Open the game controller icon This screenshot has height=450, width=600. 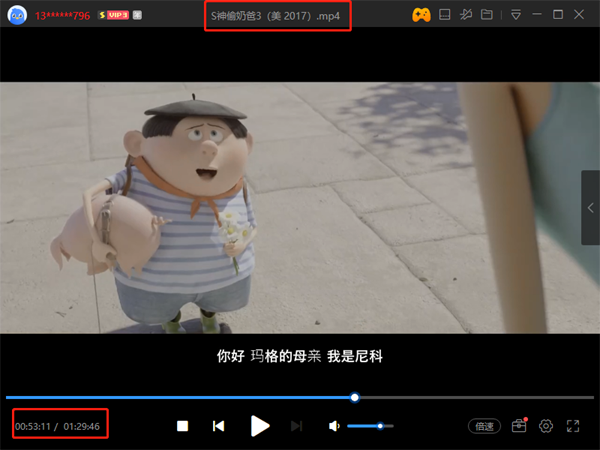[422, 15]
